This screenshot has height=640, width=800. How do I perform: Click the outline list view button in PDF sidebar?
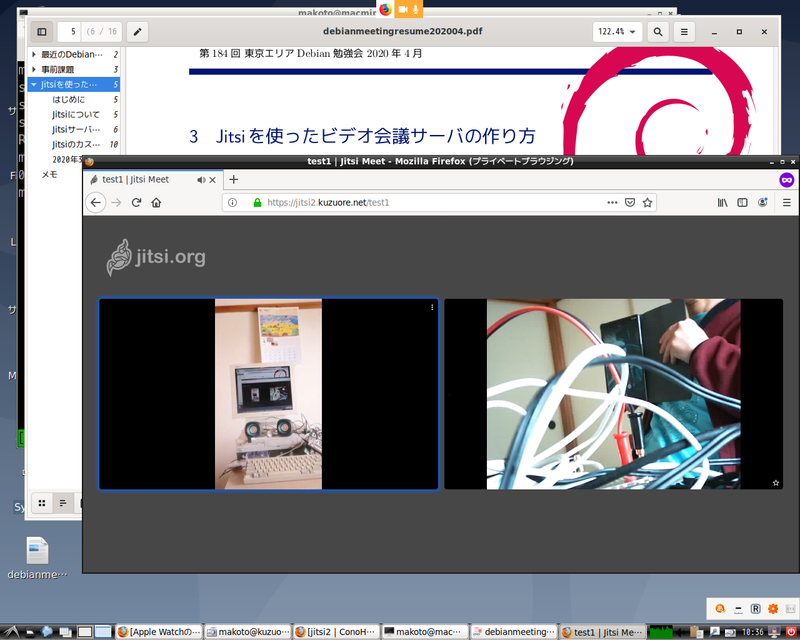(63, 503)
